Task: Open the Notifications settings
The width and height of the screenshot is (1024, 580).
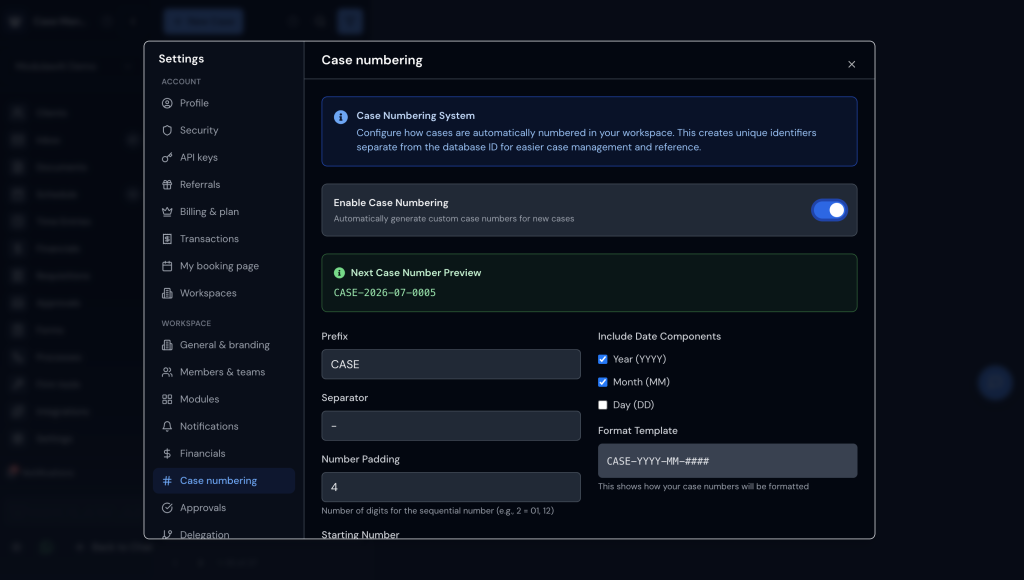Action: (224, 426)
